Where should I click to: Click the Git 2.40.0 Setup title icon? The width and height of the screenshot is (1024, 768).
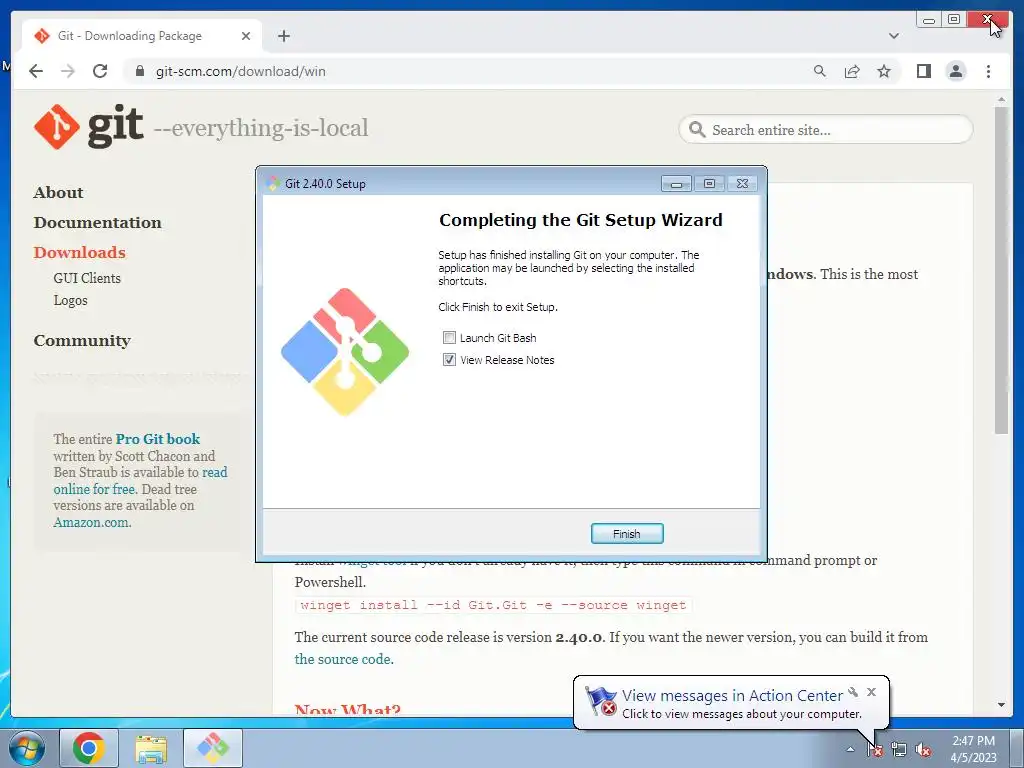coord(273,184)
